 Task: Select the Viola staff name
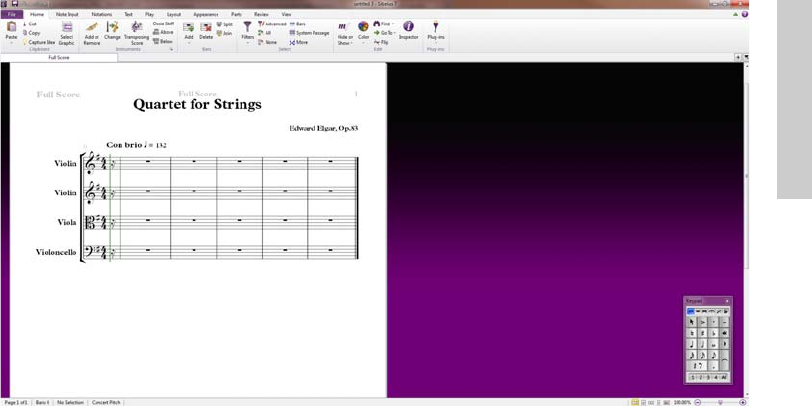tap(67, 222)
